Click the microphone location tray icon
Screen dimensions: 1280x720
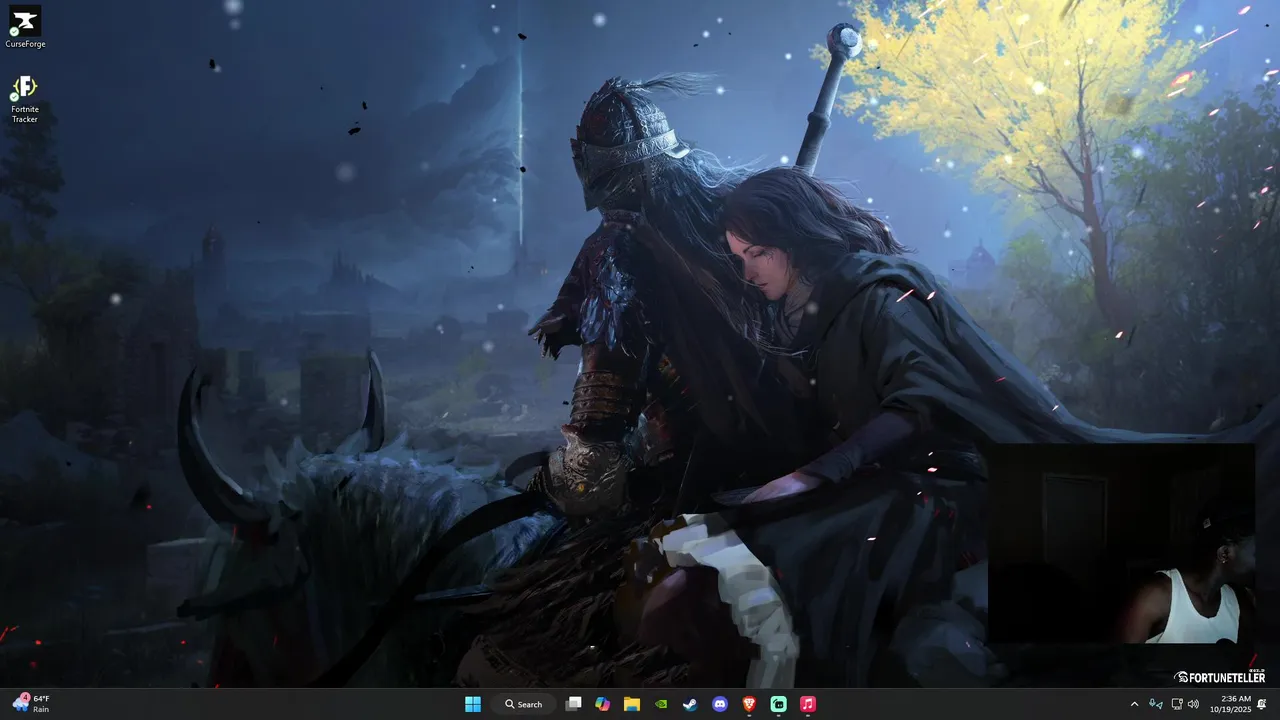[x=1157, y=704]
